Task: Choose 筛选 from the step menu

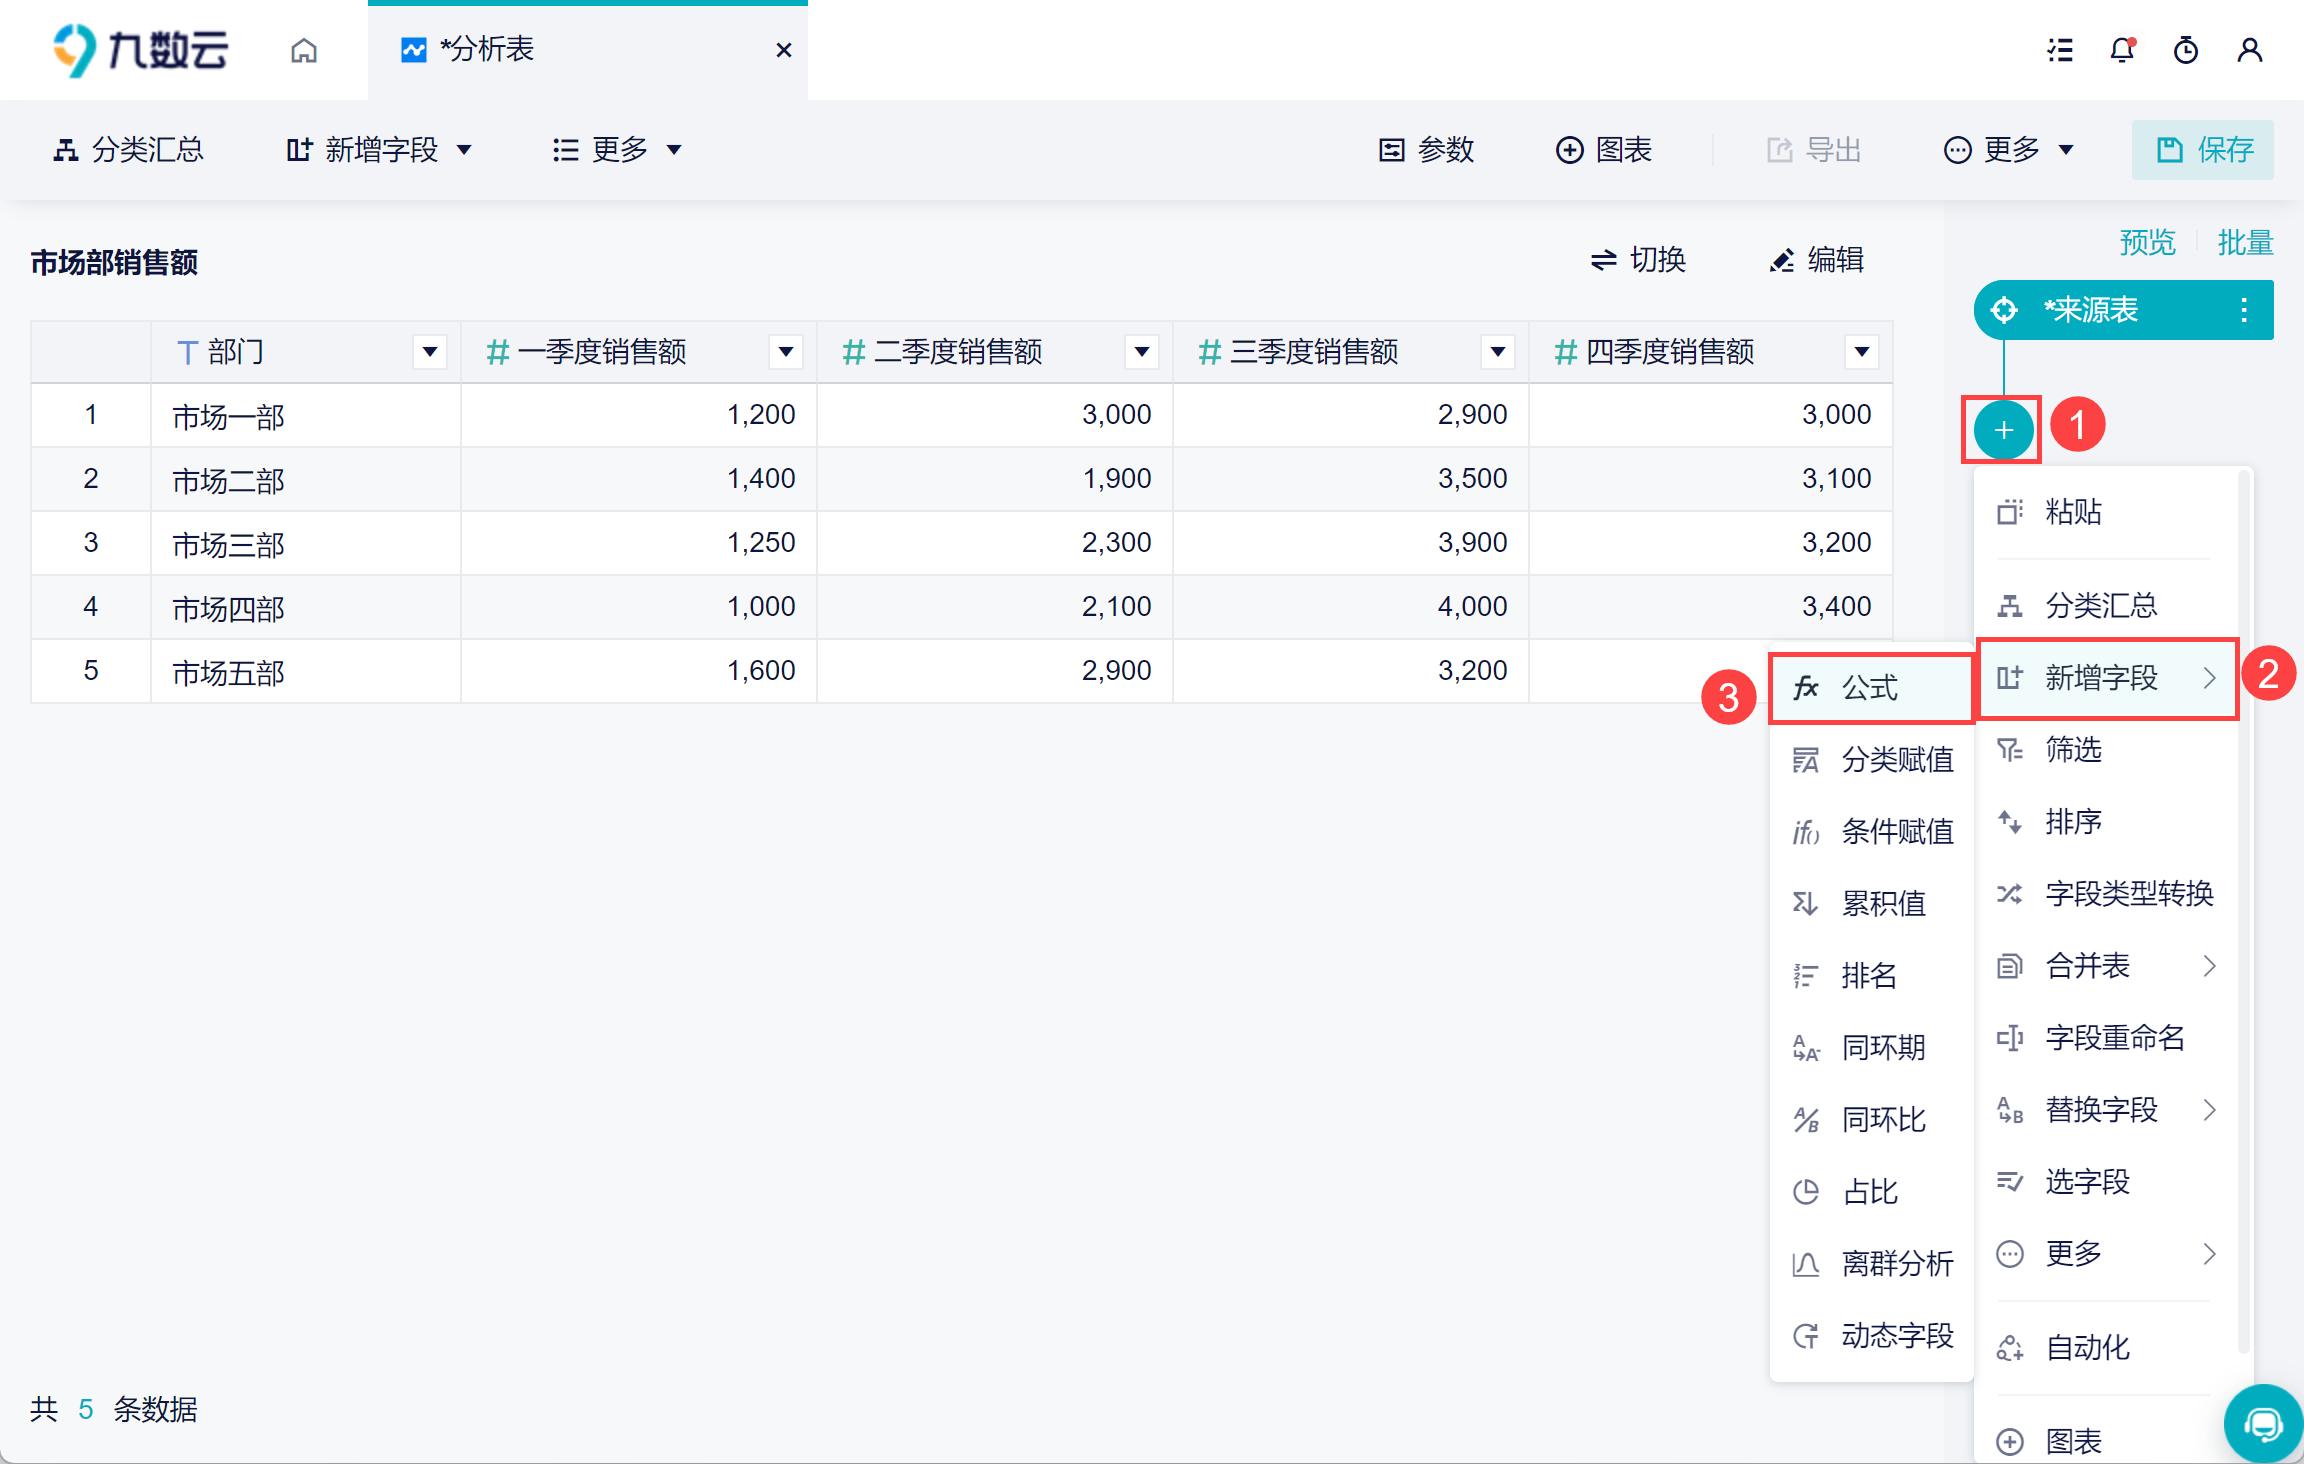Action: [2106, 749]
